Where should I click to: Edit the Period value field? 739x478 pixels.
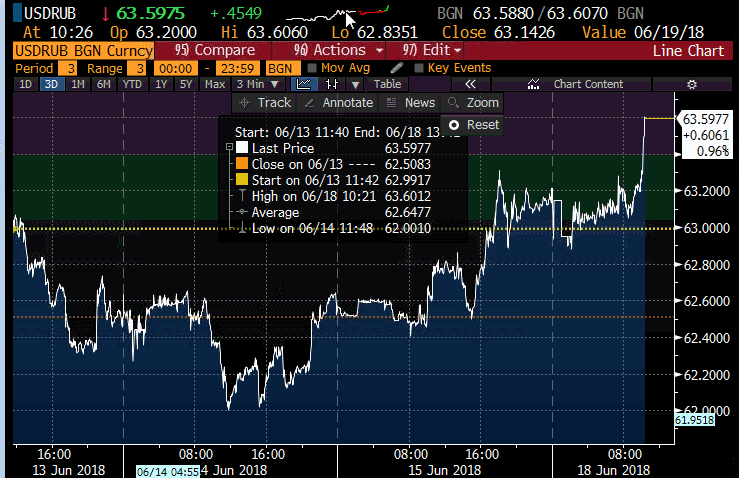pos(68,68)
